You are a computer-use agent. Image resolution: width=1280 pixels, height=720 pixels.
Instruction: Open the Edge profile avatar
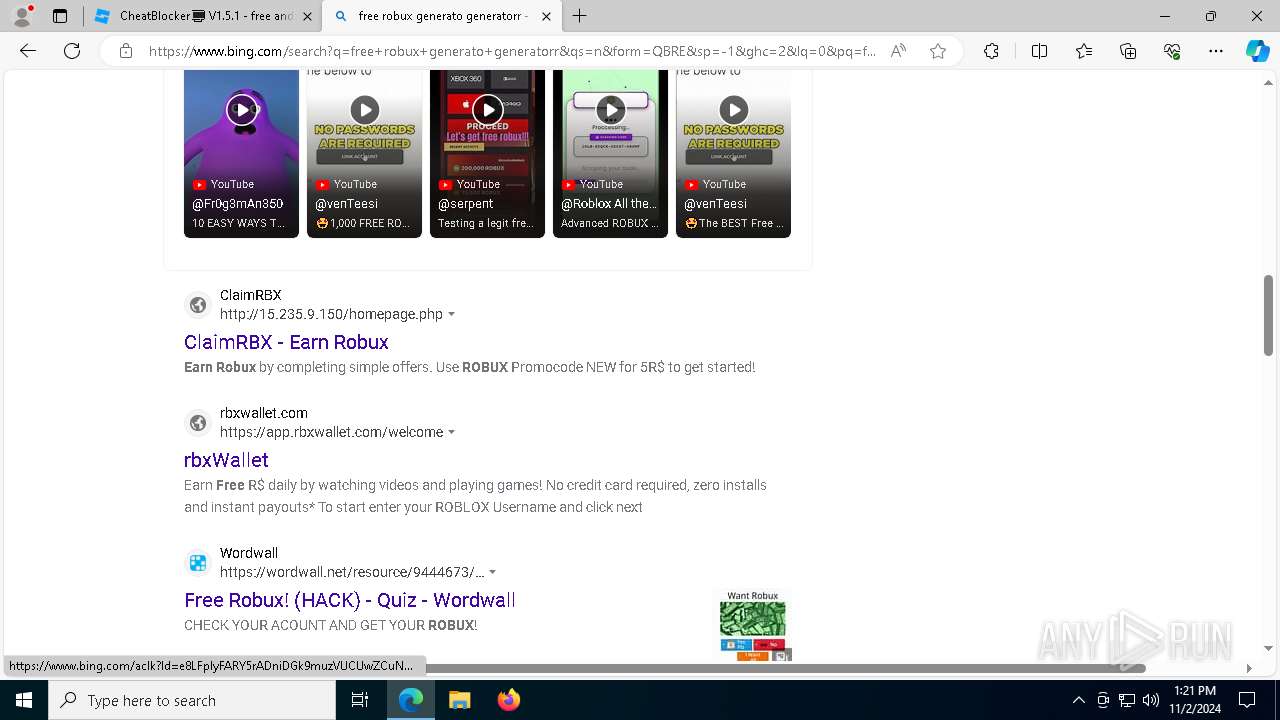click(x=22, y=16)
